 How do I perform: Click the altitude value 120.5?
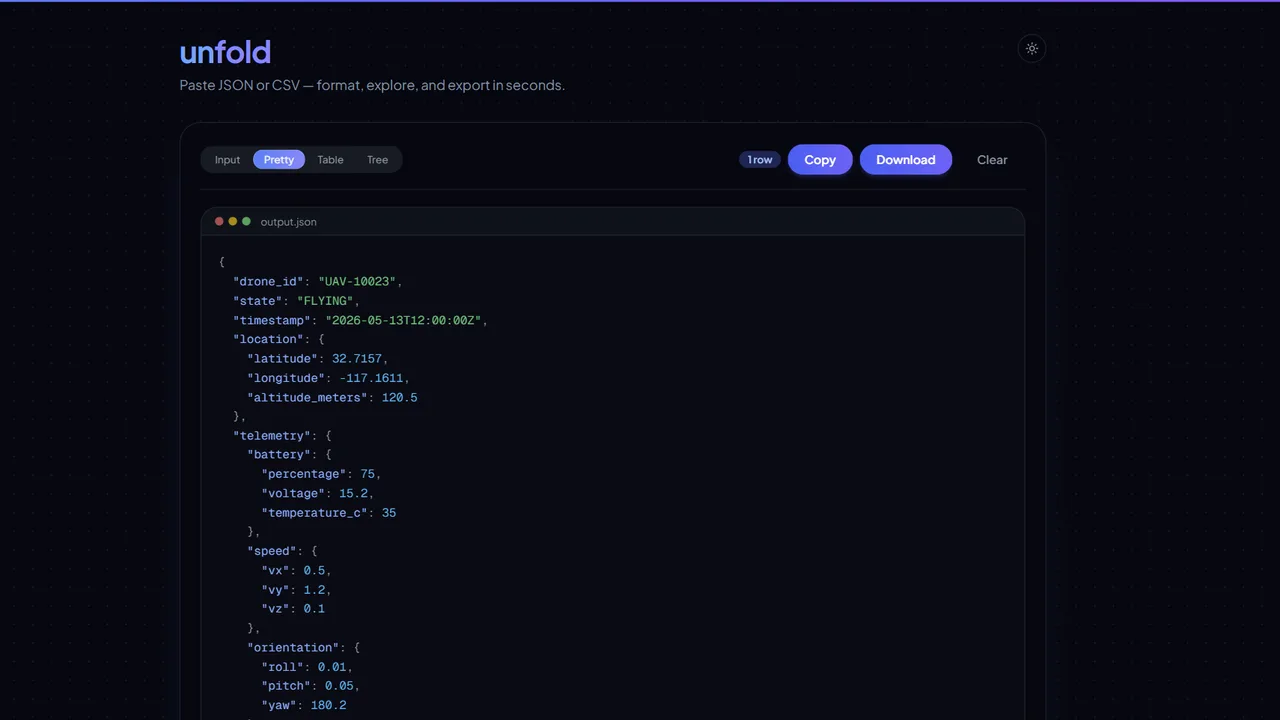(x=400, y=397)
